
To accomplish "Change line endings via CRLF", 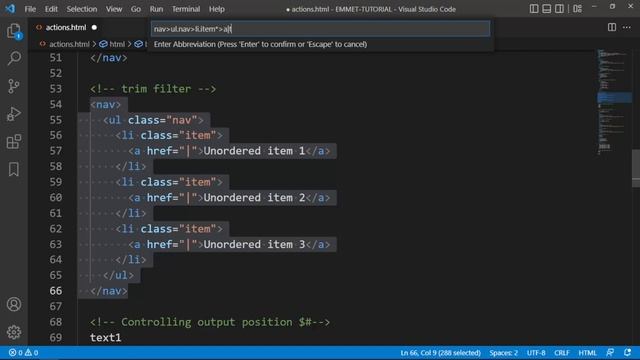I will point(562,353).
